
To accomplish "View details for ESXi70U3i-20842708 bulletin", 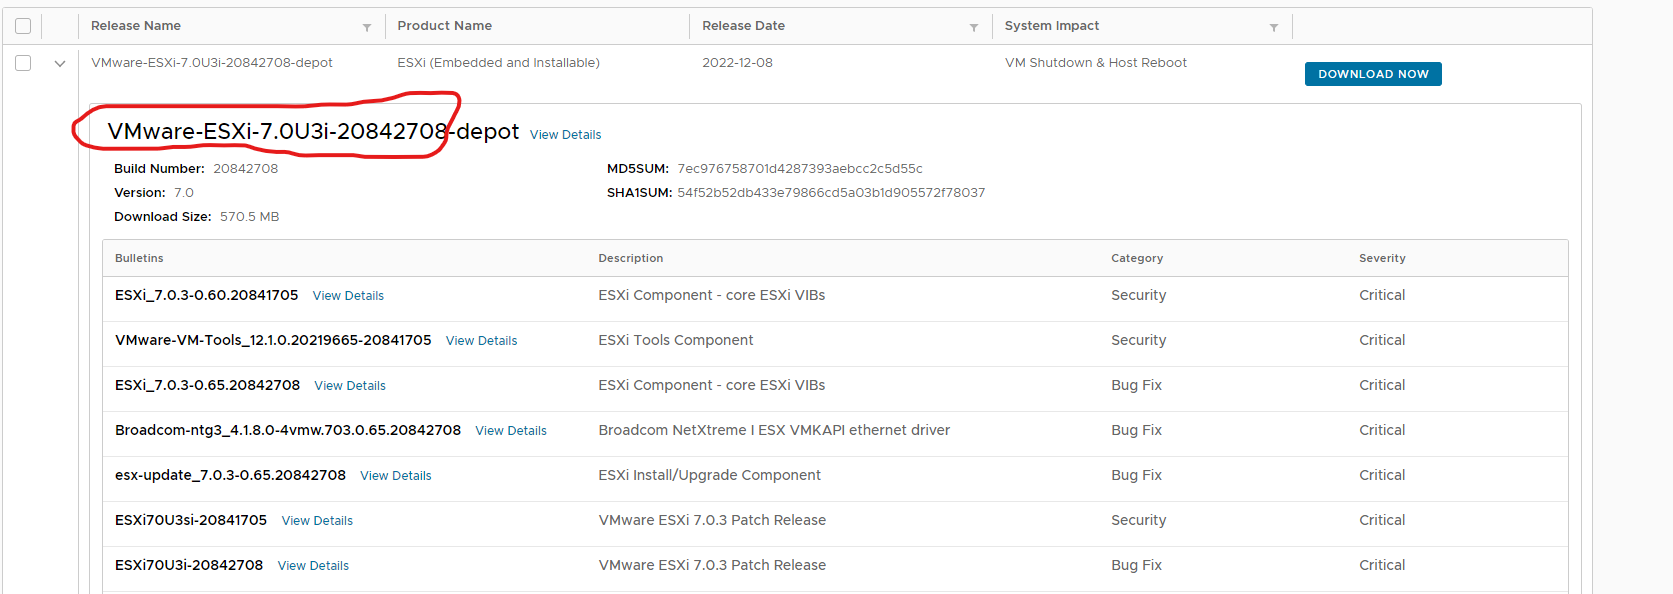I will [313, 566].
